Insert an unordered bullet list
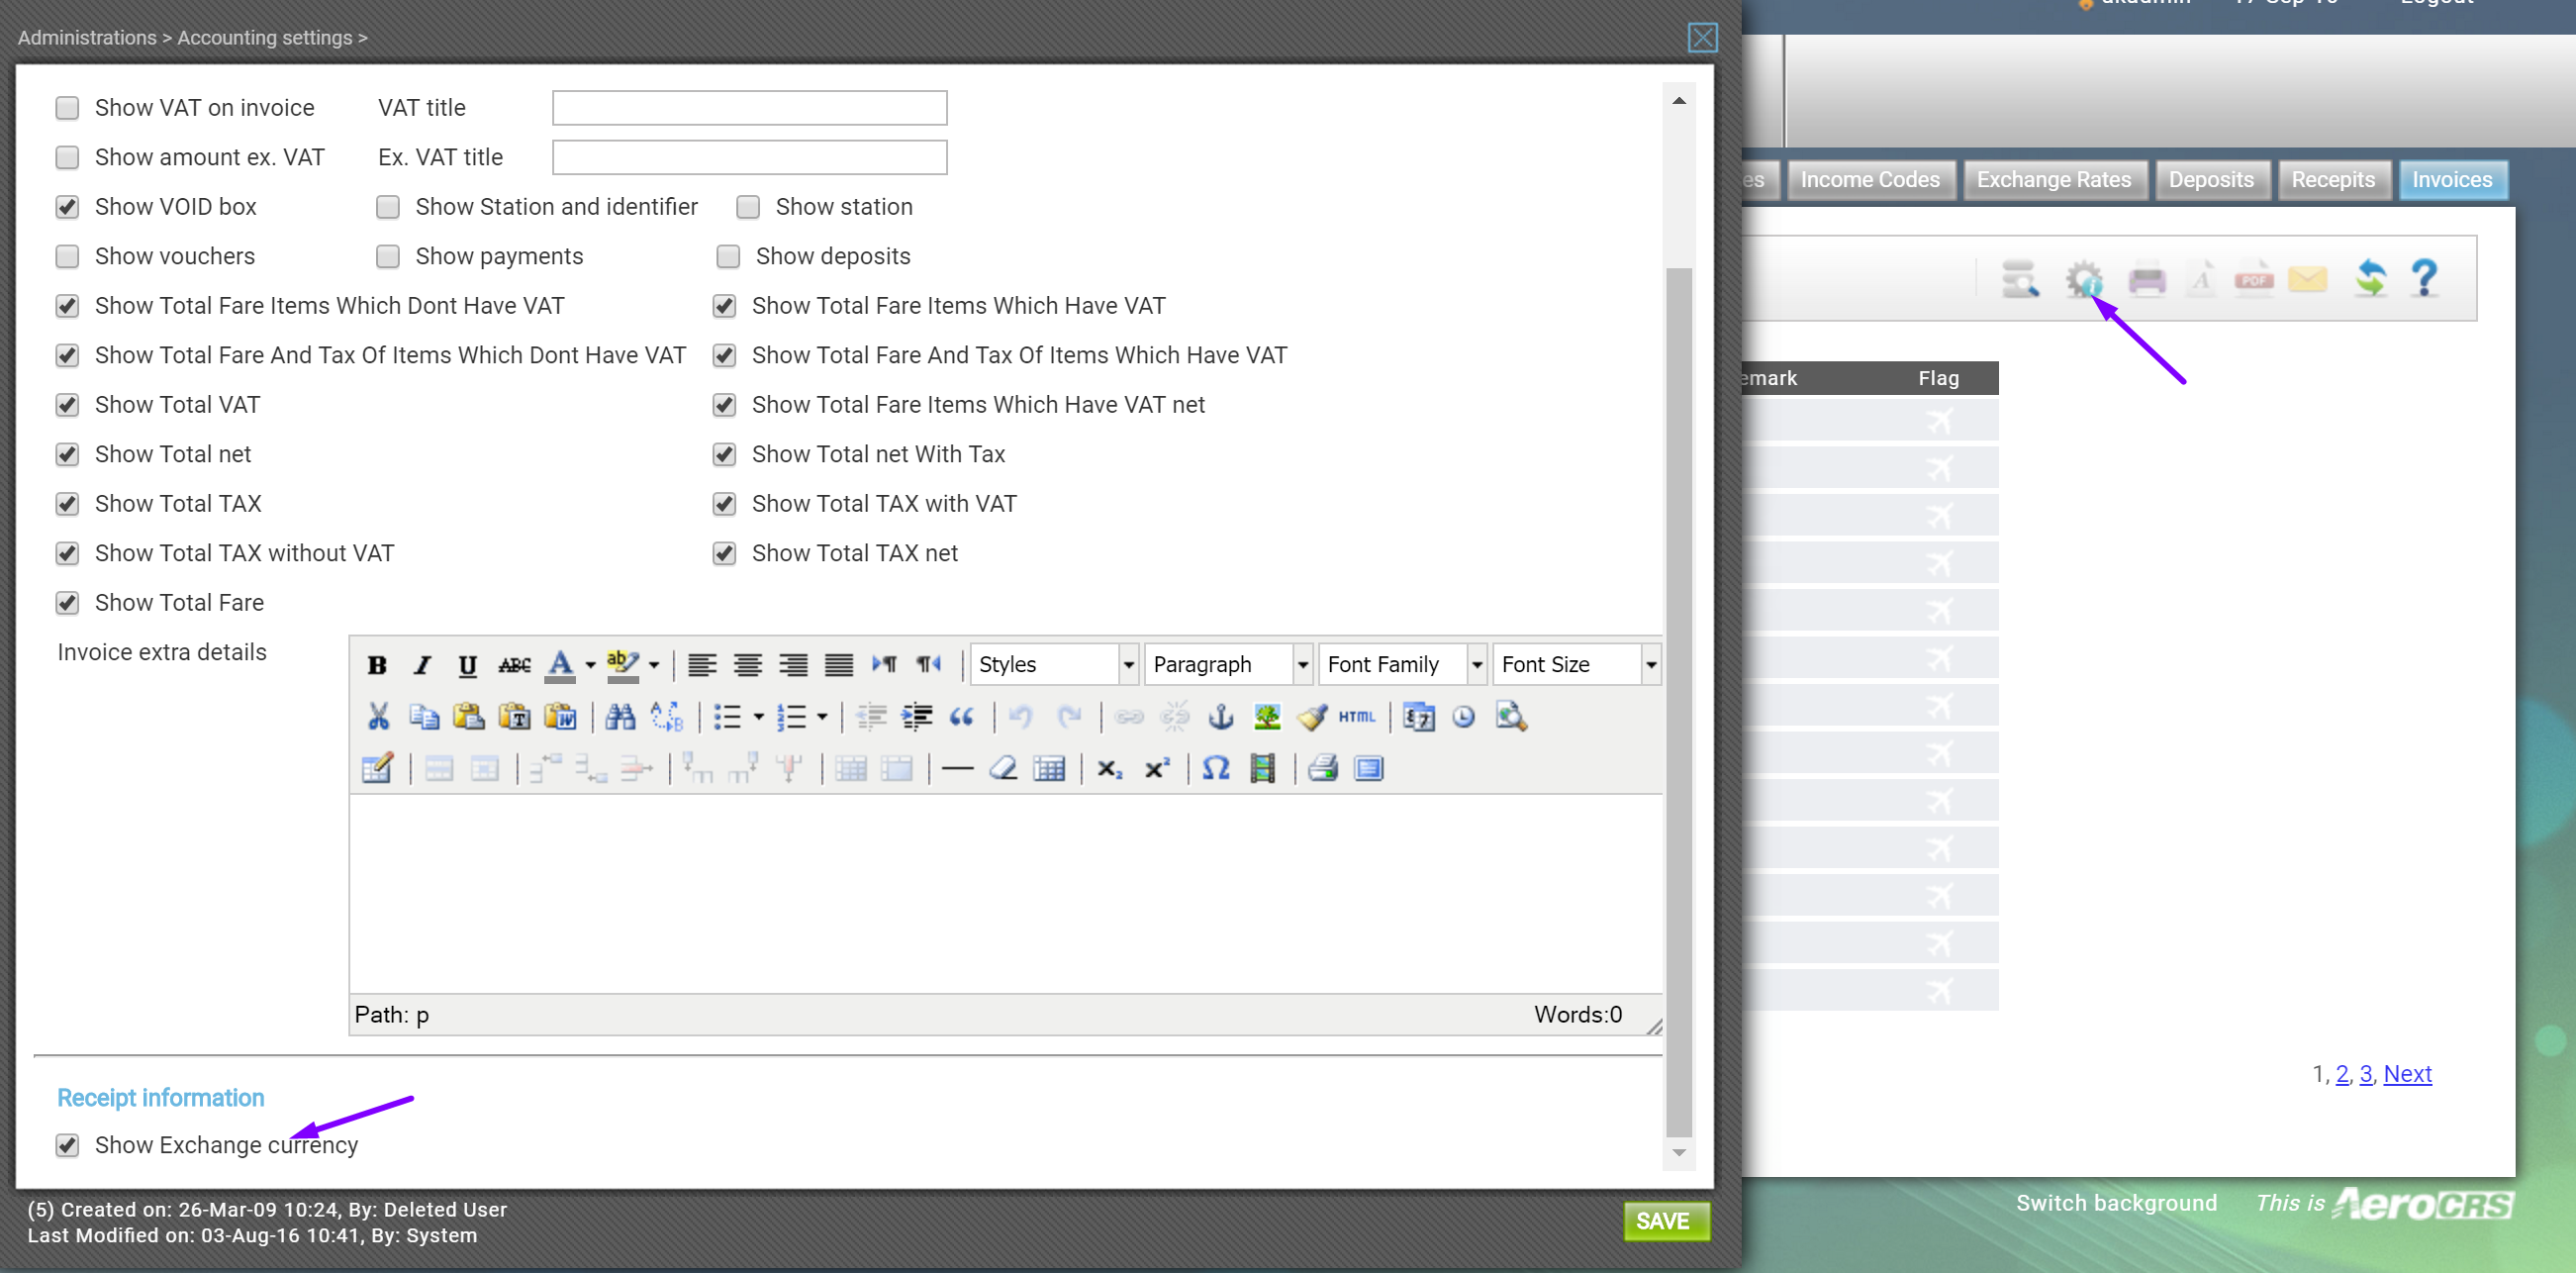This screenshot has width=2576, height=1273. point(727,717)
